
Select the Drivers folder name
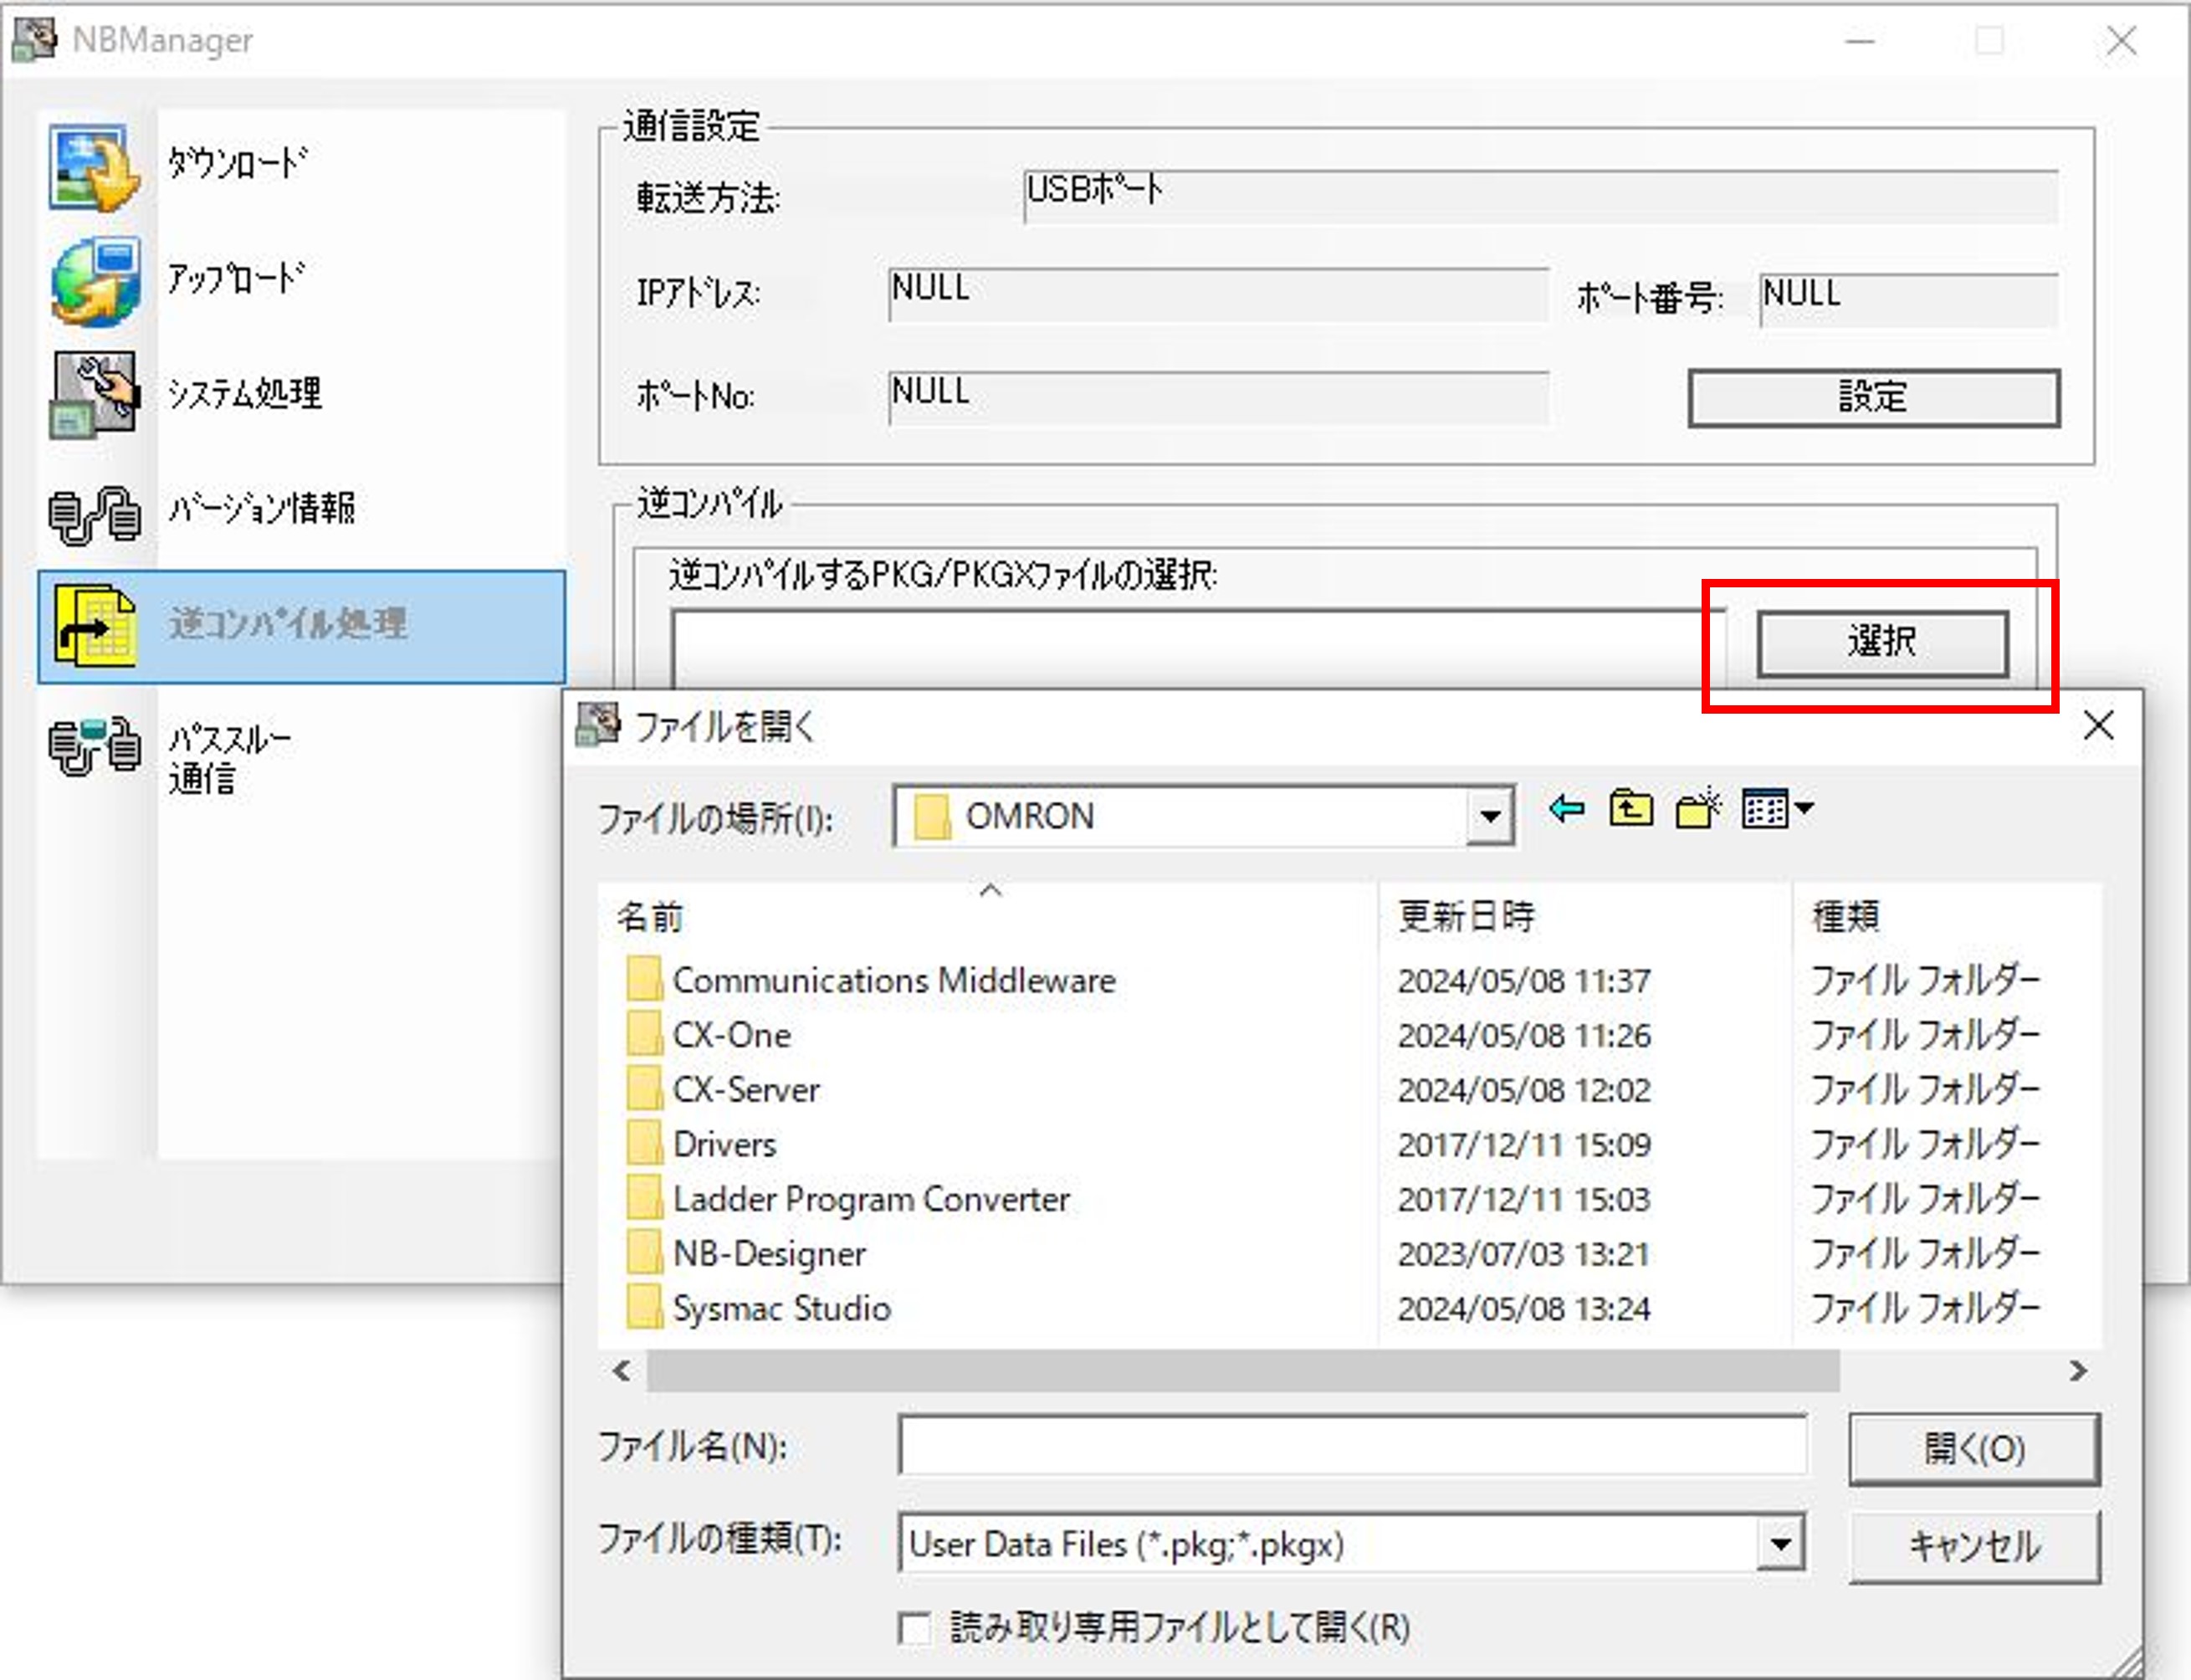[x=724, y=1144]
